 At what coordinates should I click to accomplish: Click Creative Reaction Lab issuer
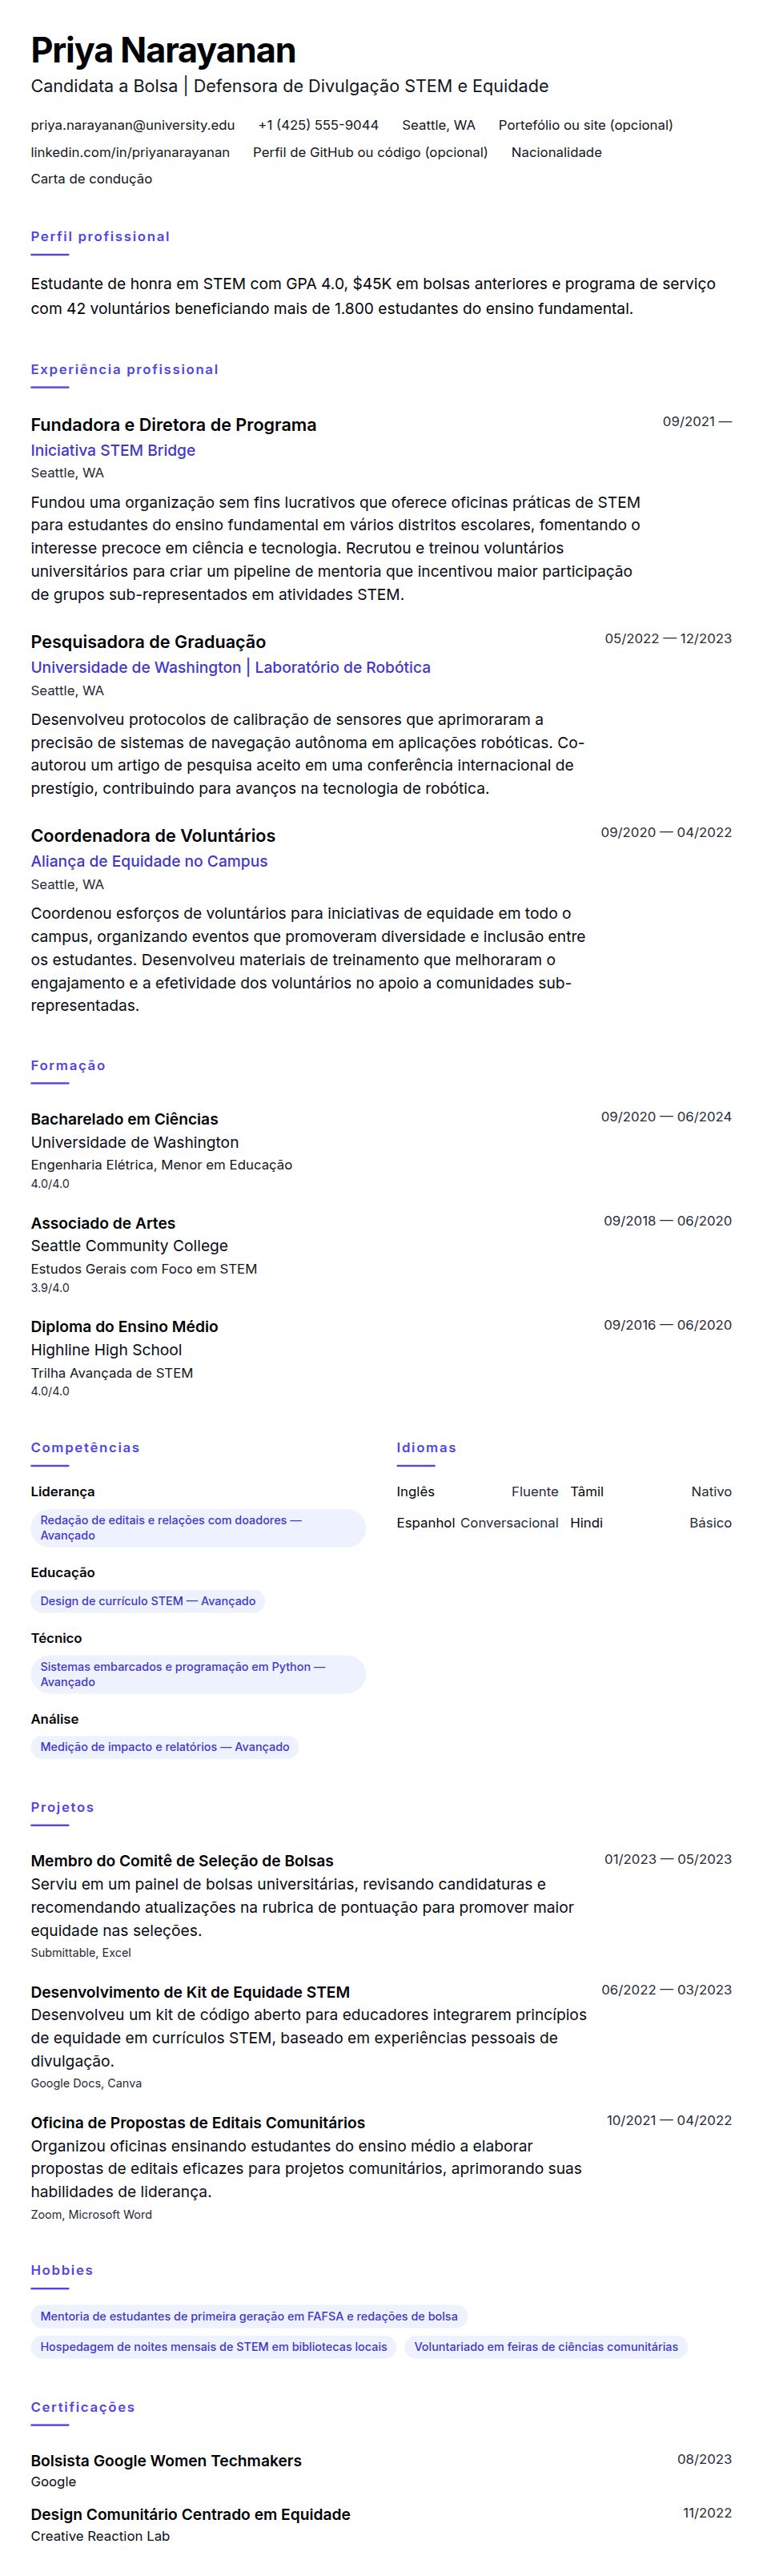[x=100, y=2536]
